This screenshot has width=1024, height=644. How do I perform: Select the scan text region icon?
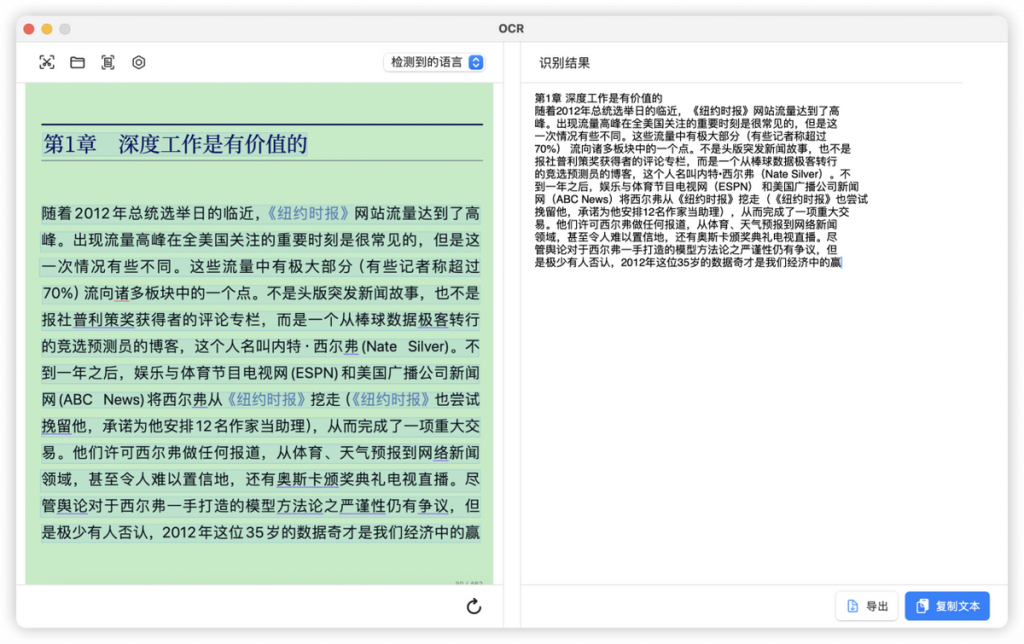point(108,62)
